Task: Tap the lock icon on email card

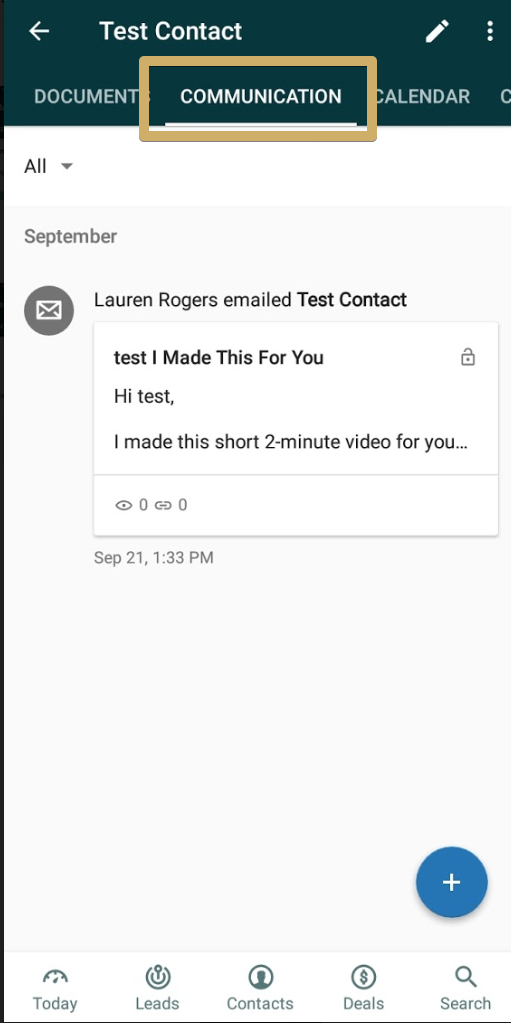Action: click(468, 357)
